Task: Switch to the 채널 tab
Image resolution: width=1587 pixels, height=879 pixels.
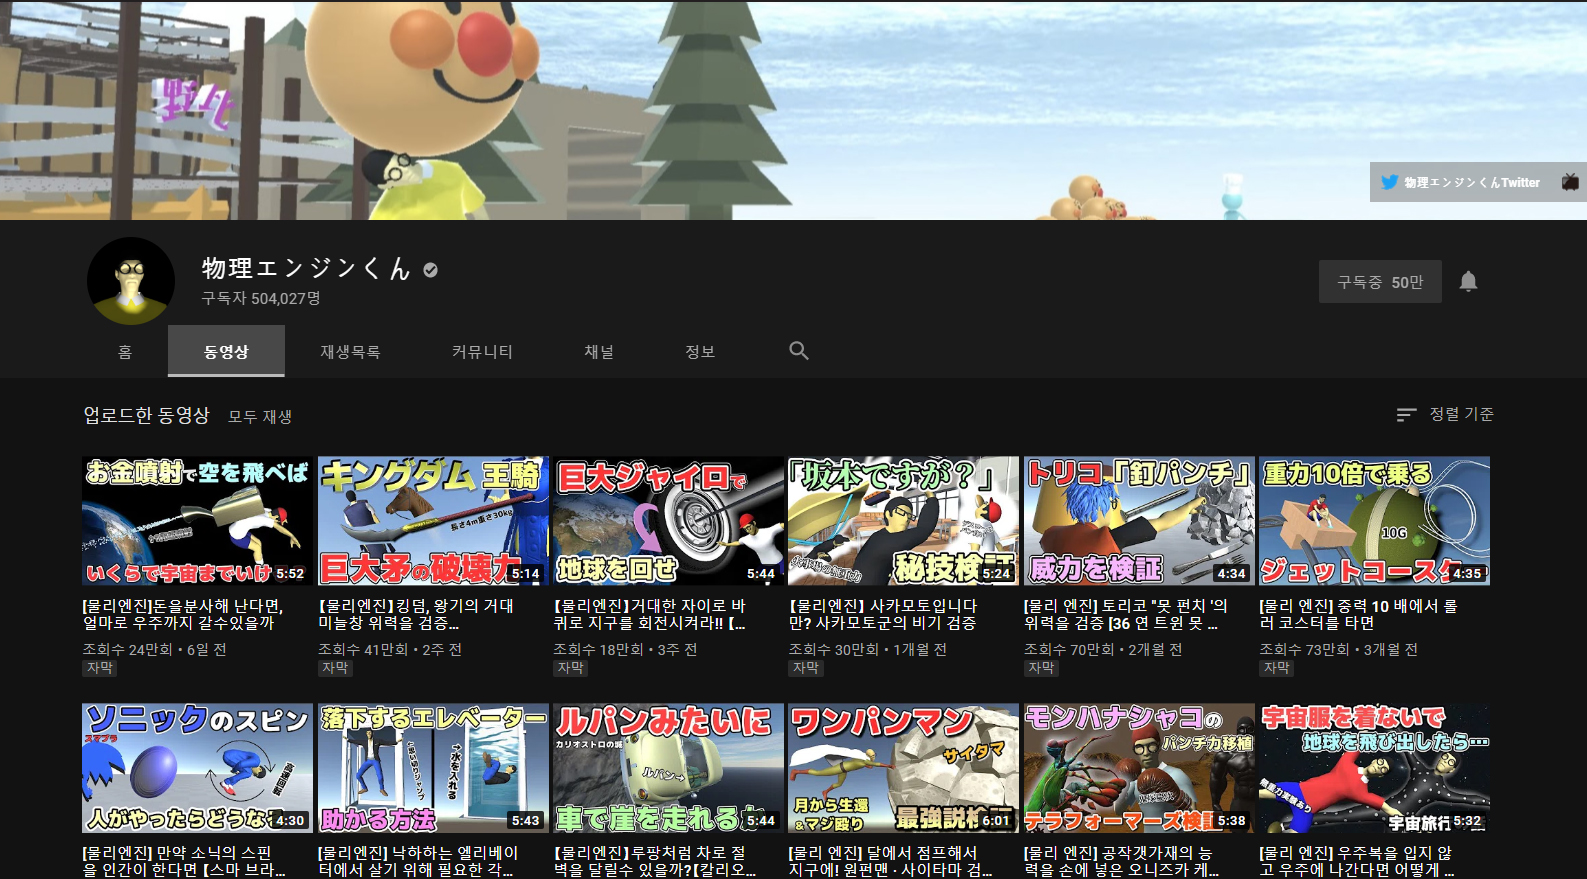Action: click(x=599, y=352)
